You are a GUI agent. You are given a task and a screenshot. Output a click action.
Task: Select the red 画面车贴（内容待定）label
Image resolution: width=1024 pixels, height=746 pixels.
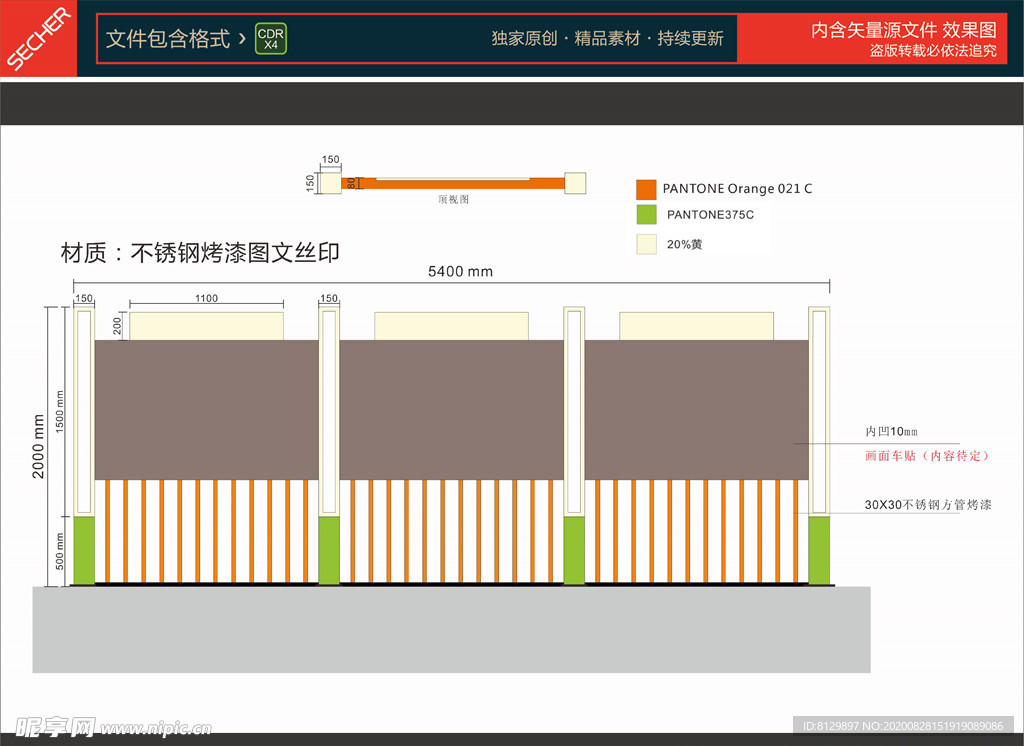(927, 456)
